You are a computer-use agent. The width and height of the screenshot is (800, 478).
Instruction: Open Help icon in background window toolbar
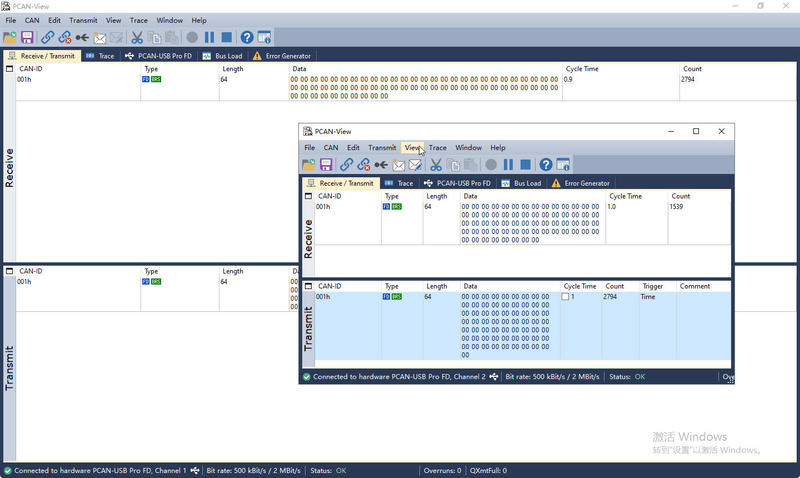coord(246,37)
